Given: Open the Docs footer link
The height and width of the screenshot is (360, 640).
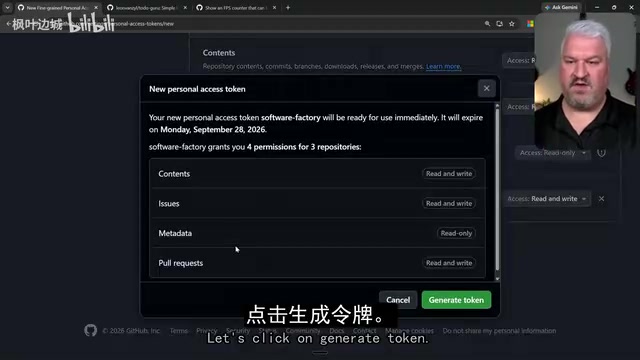Looking at the screenshot, I should [337, 331].
